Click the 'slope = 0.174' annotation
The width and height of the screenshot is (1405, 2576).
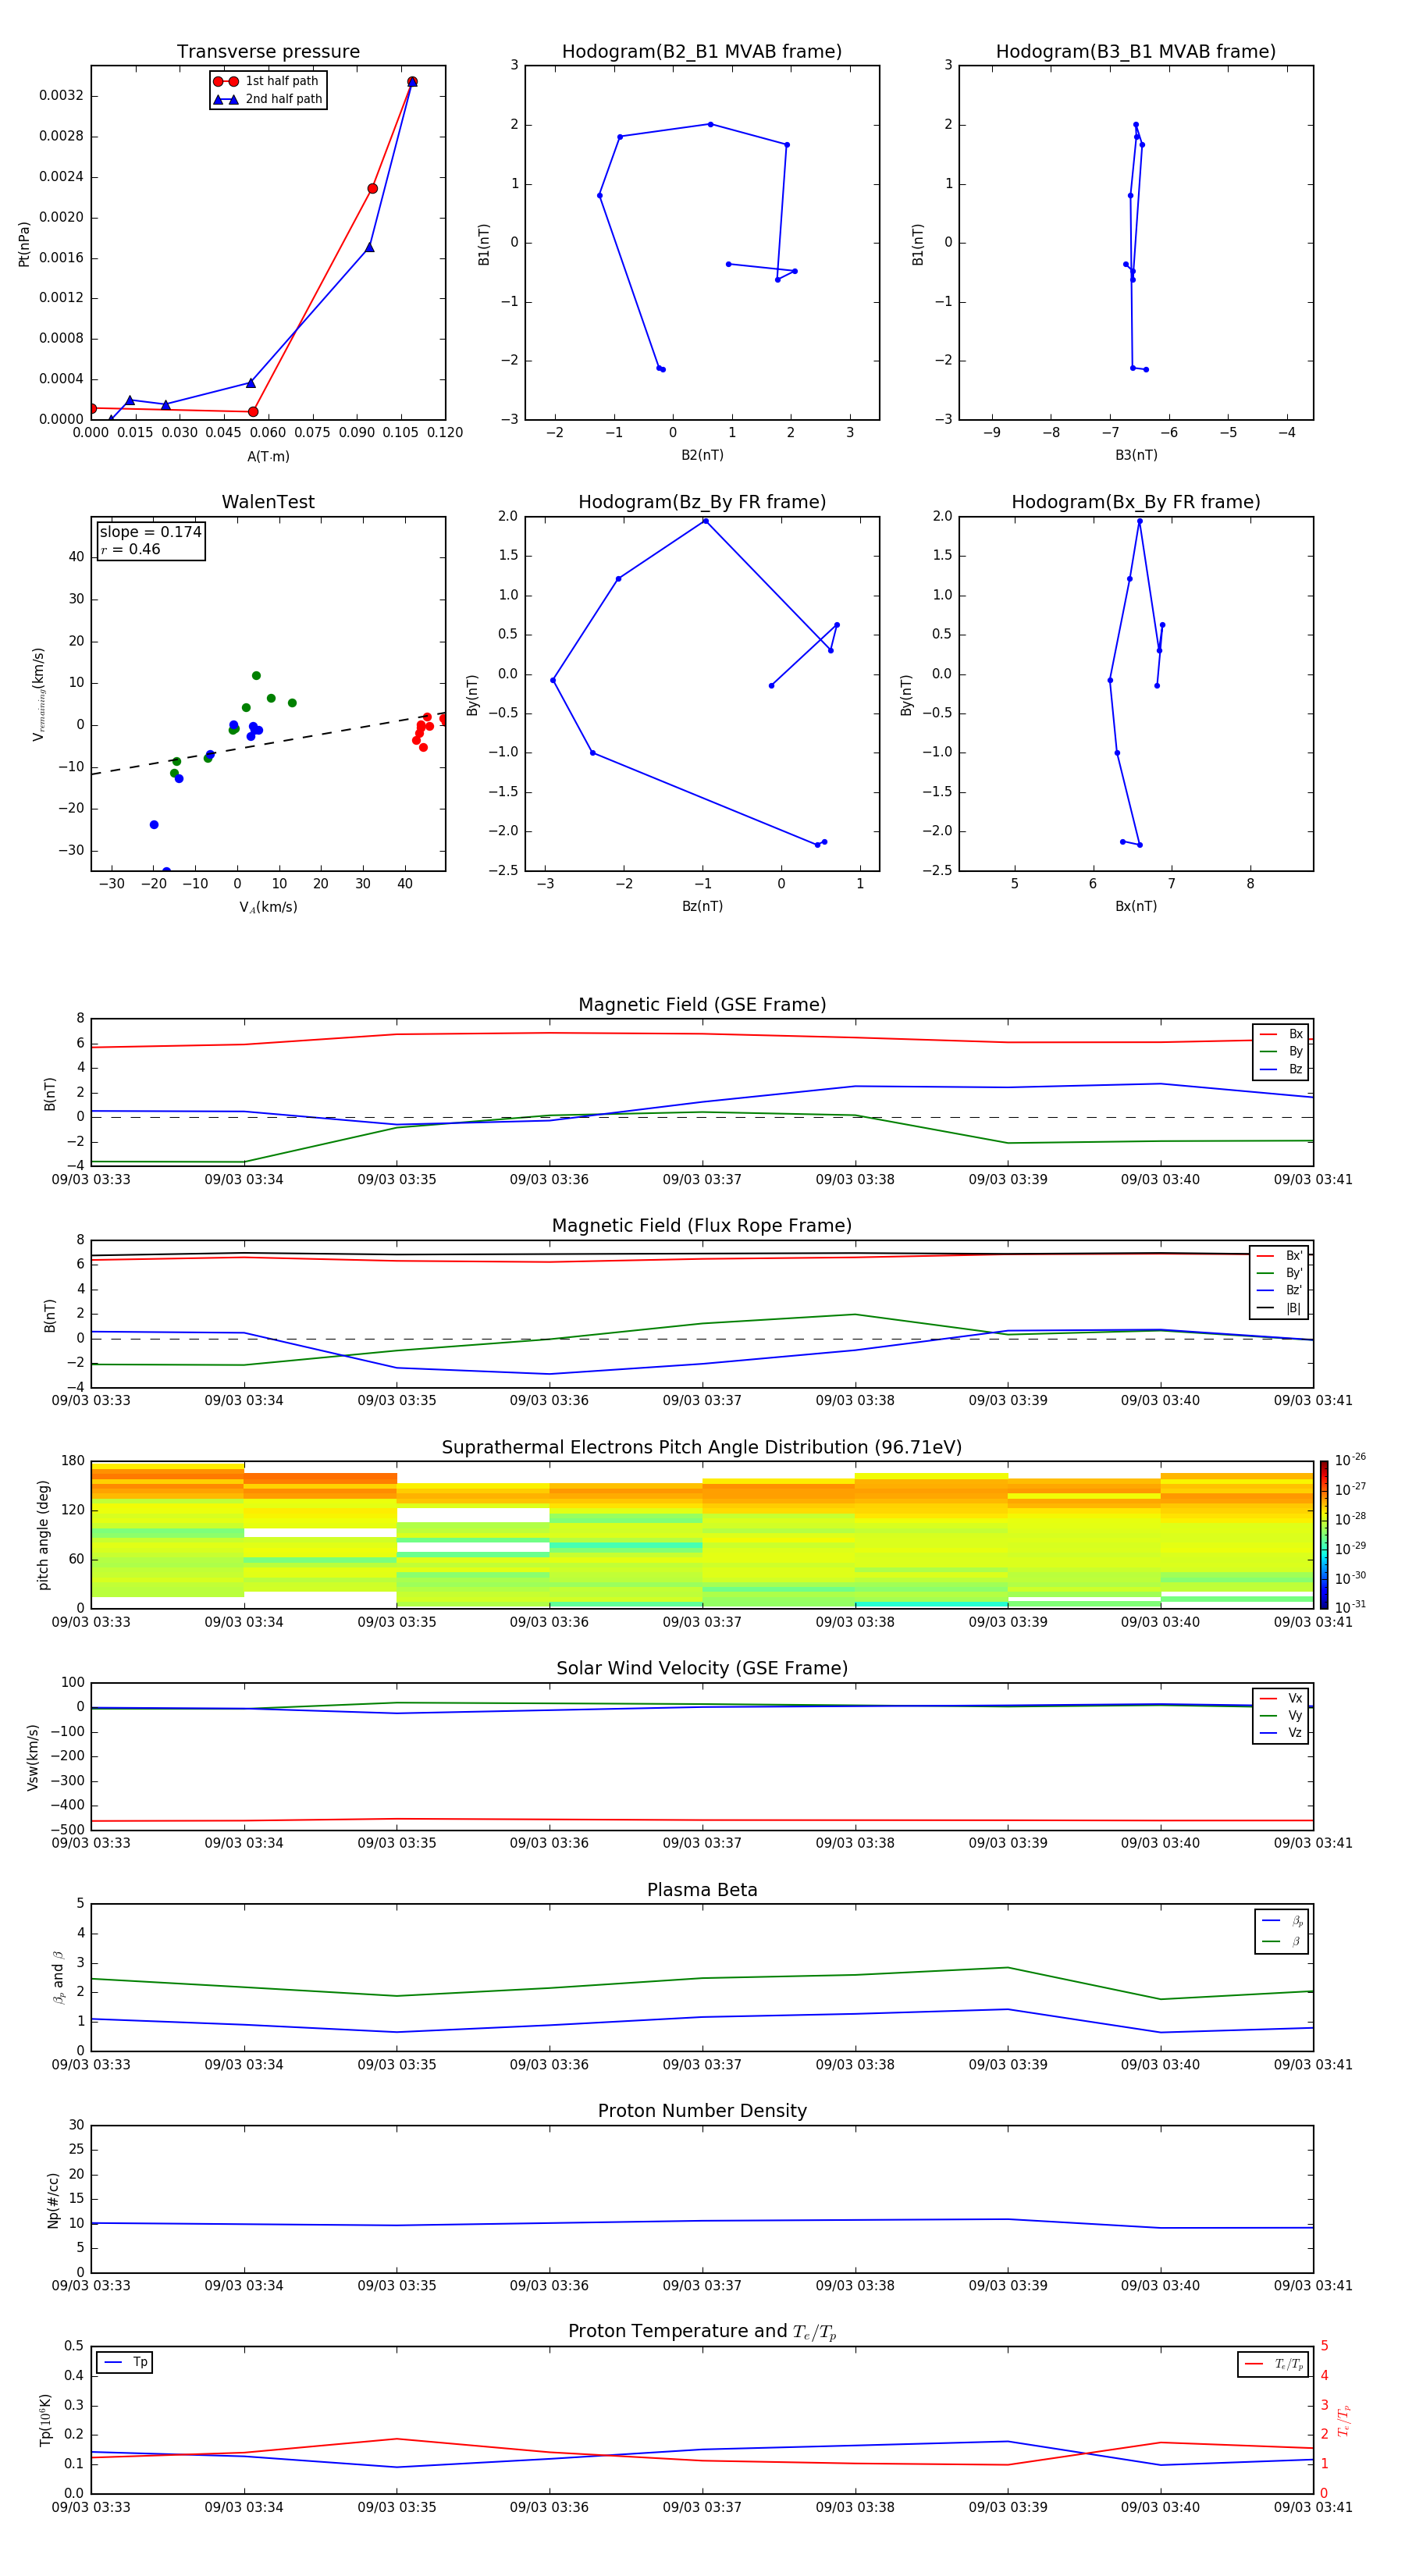click(x=151, y=532)
